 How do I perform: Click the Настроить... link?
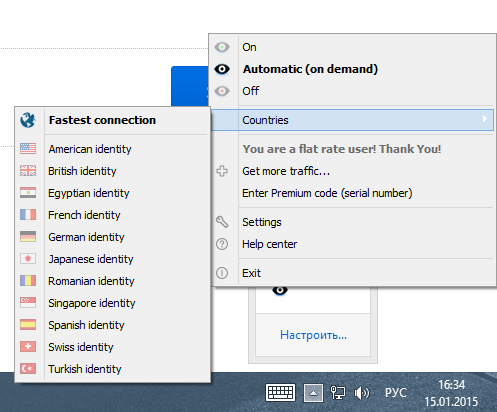coord(313,335)
